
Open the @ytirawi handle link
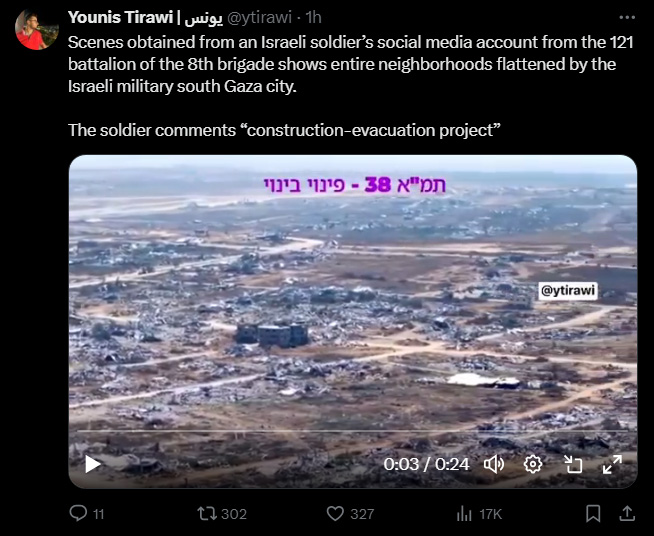coord(259,18)
